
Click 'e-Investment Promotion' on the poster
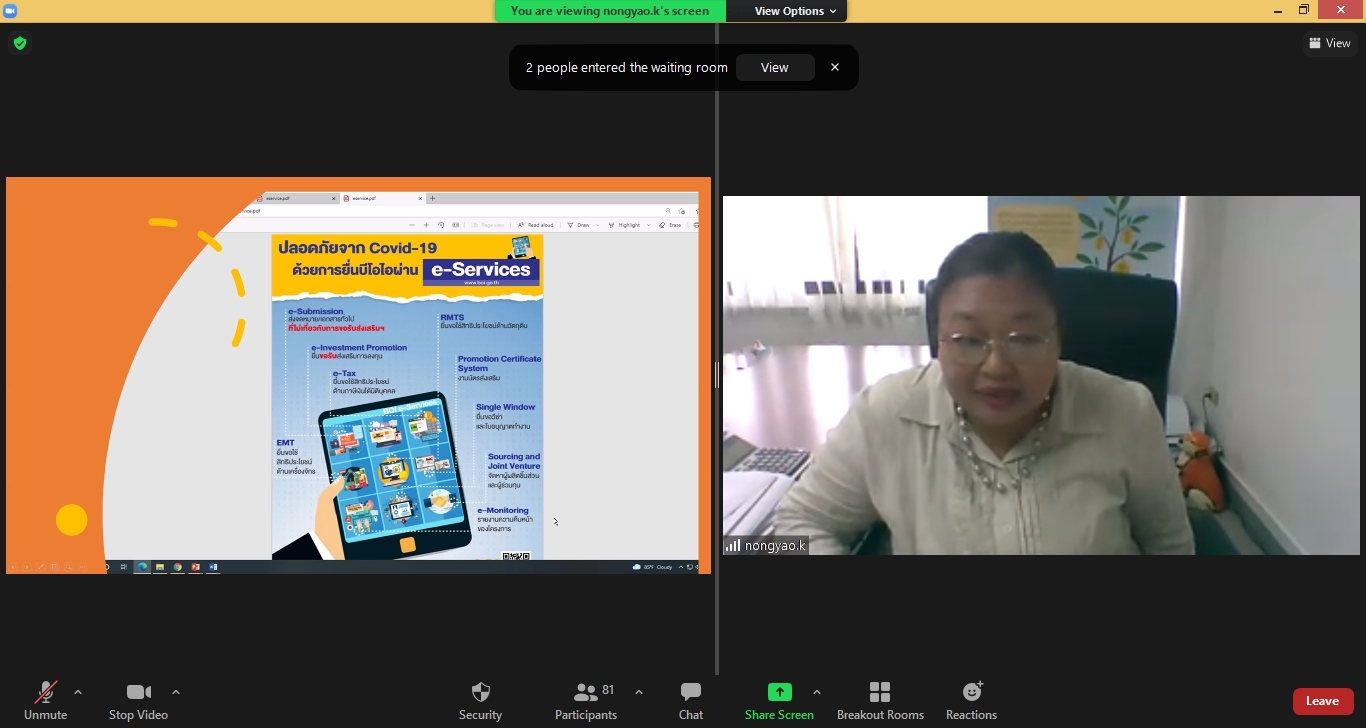(x=359, y=348)
